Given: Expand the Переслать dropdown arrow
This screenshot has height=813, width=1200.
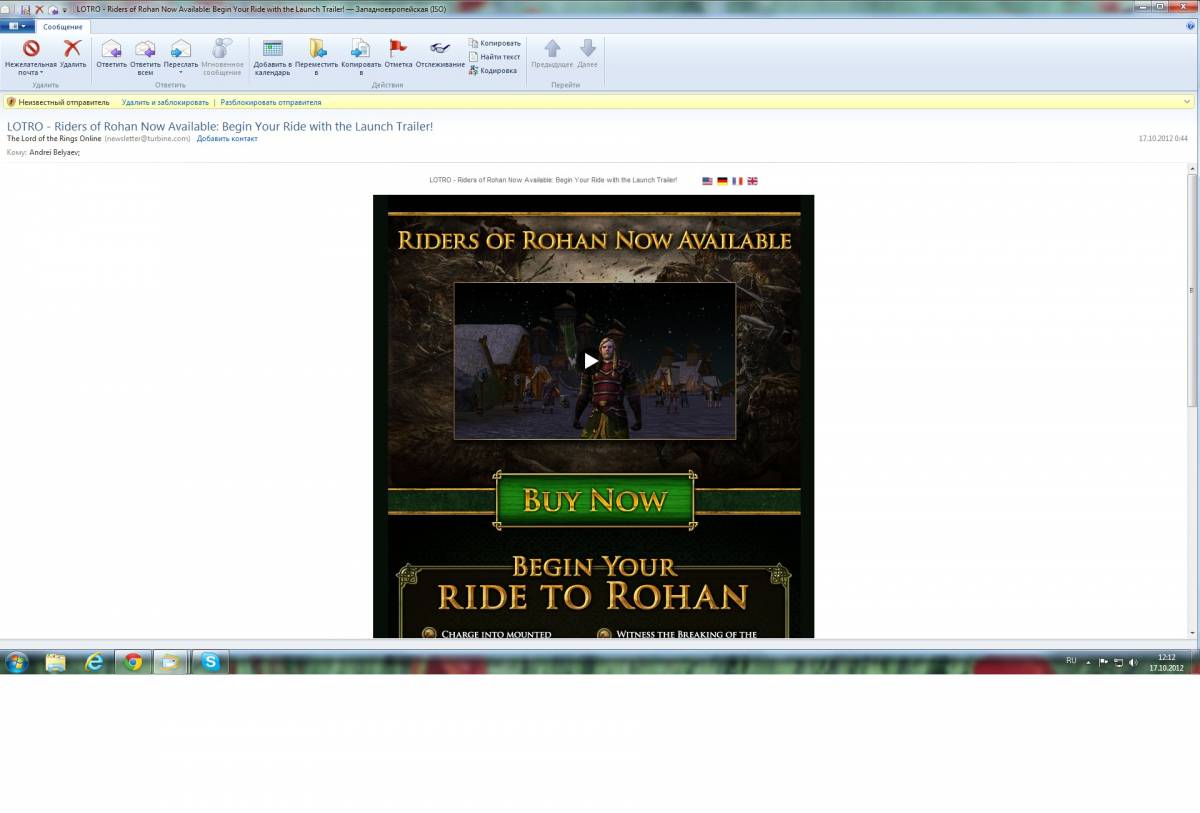Looking at the screenshot, I should (181, 73).
